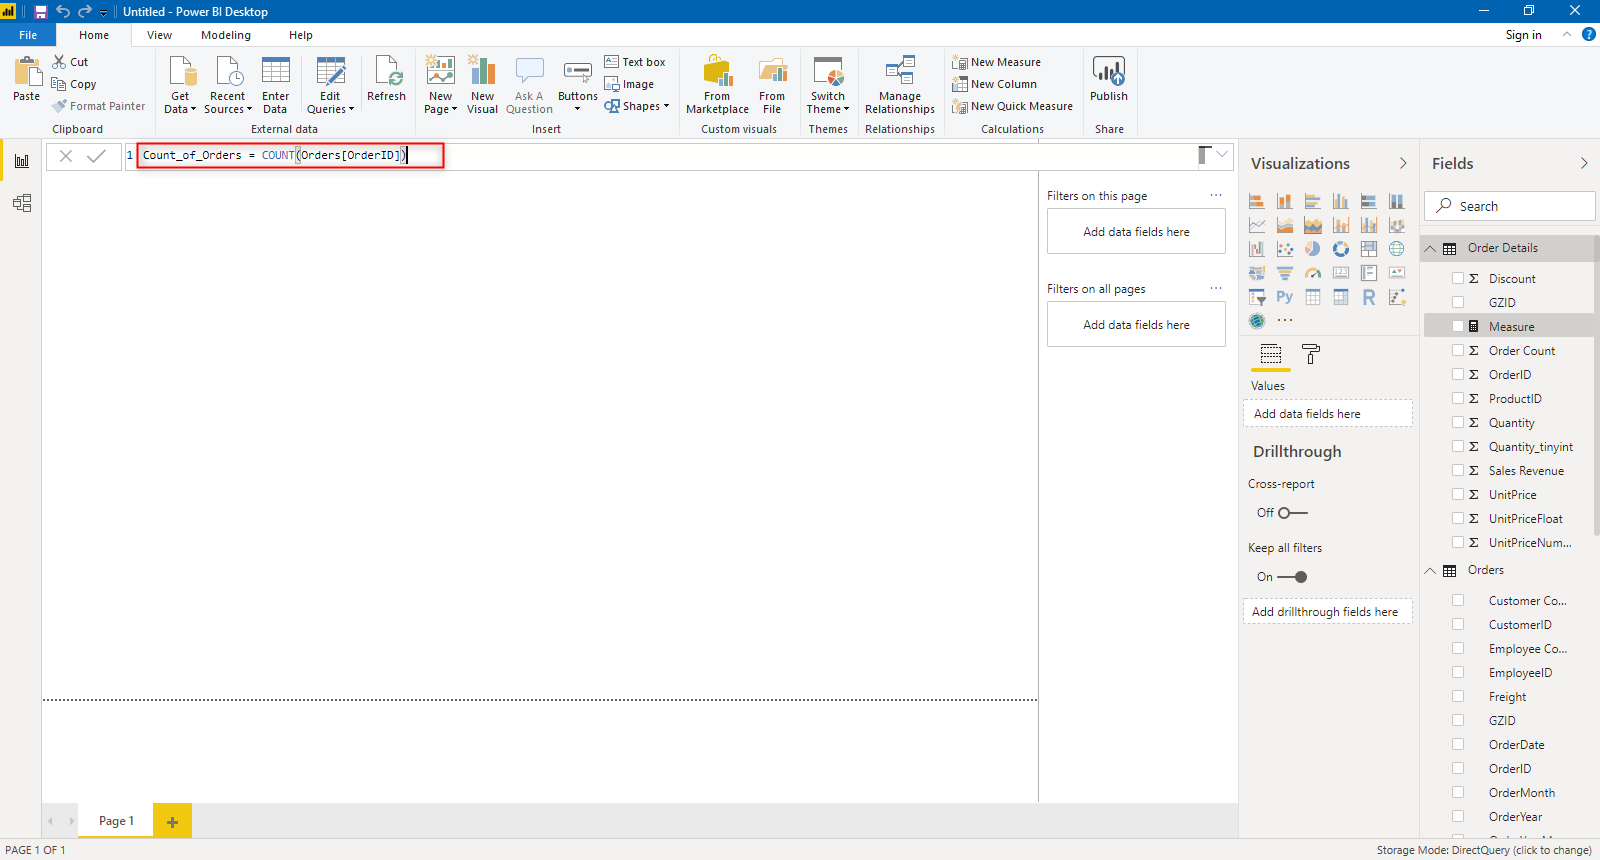1600x860 pixels.
Task: Switch to Model view in sidebar
Action: click(x=22, y=203)
